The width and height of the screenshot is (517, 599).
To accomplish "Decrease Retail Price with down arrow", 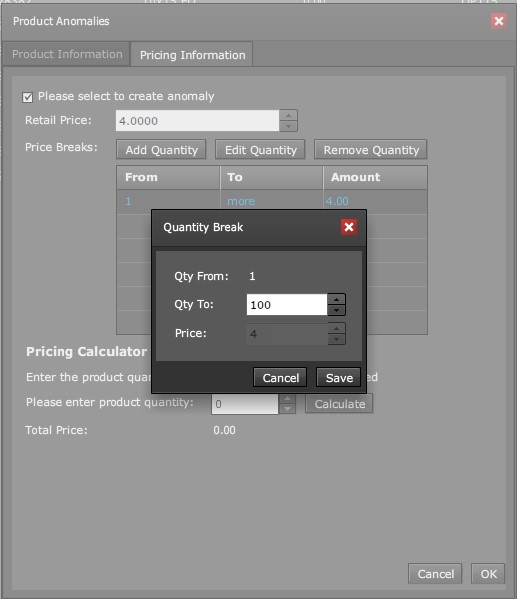I will [288, 126].
